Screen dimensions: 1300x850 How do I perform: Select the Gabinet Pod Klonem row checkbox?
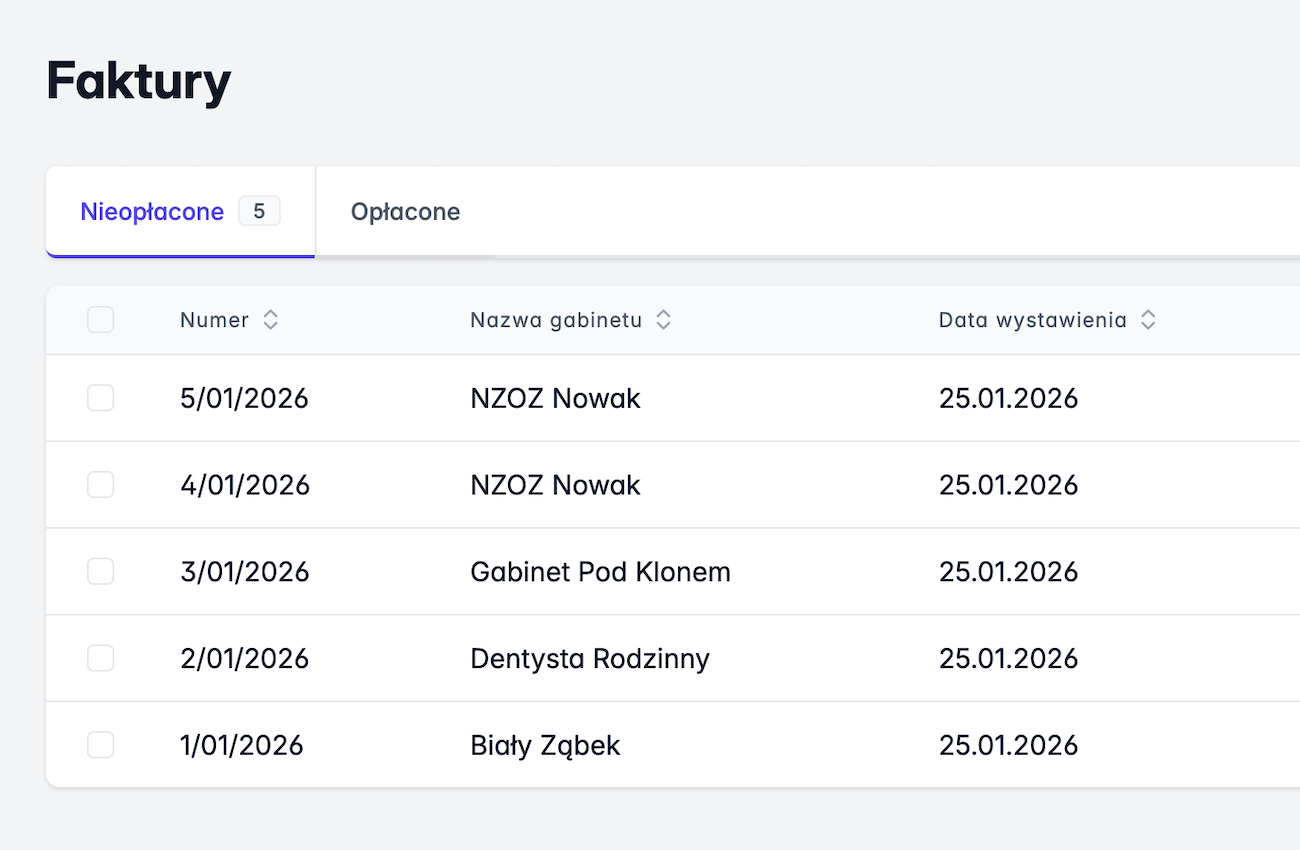[100, 572]
